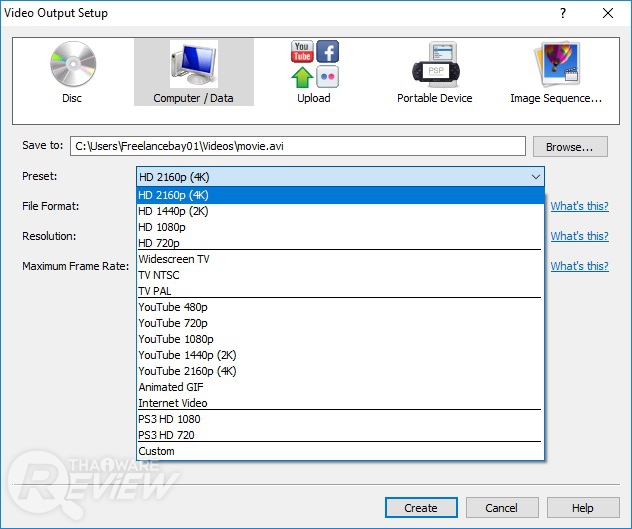Choose YouTube 1440p (2K) preset
The image size is (632, 529).
tap(341, 355)
